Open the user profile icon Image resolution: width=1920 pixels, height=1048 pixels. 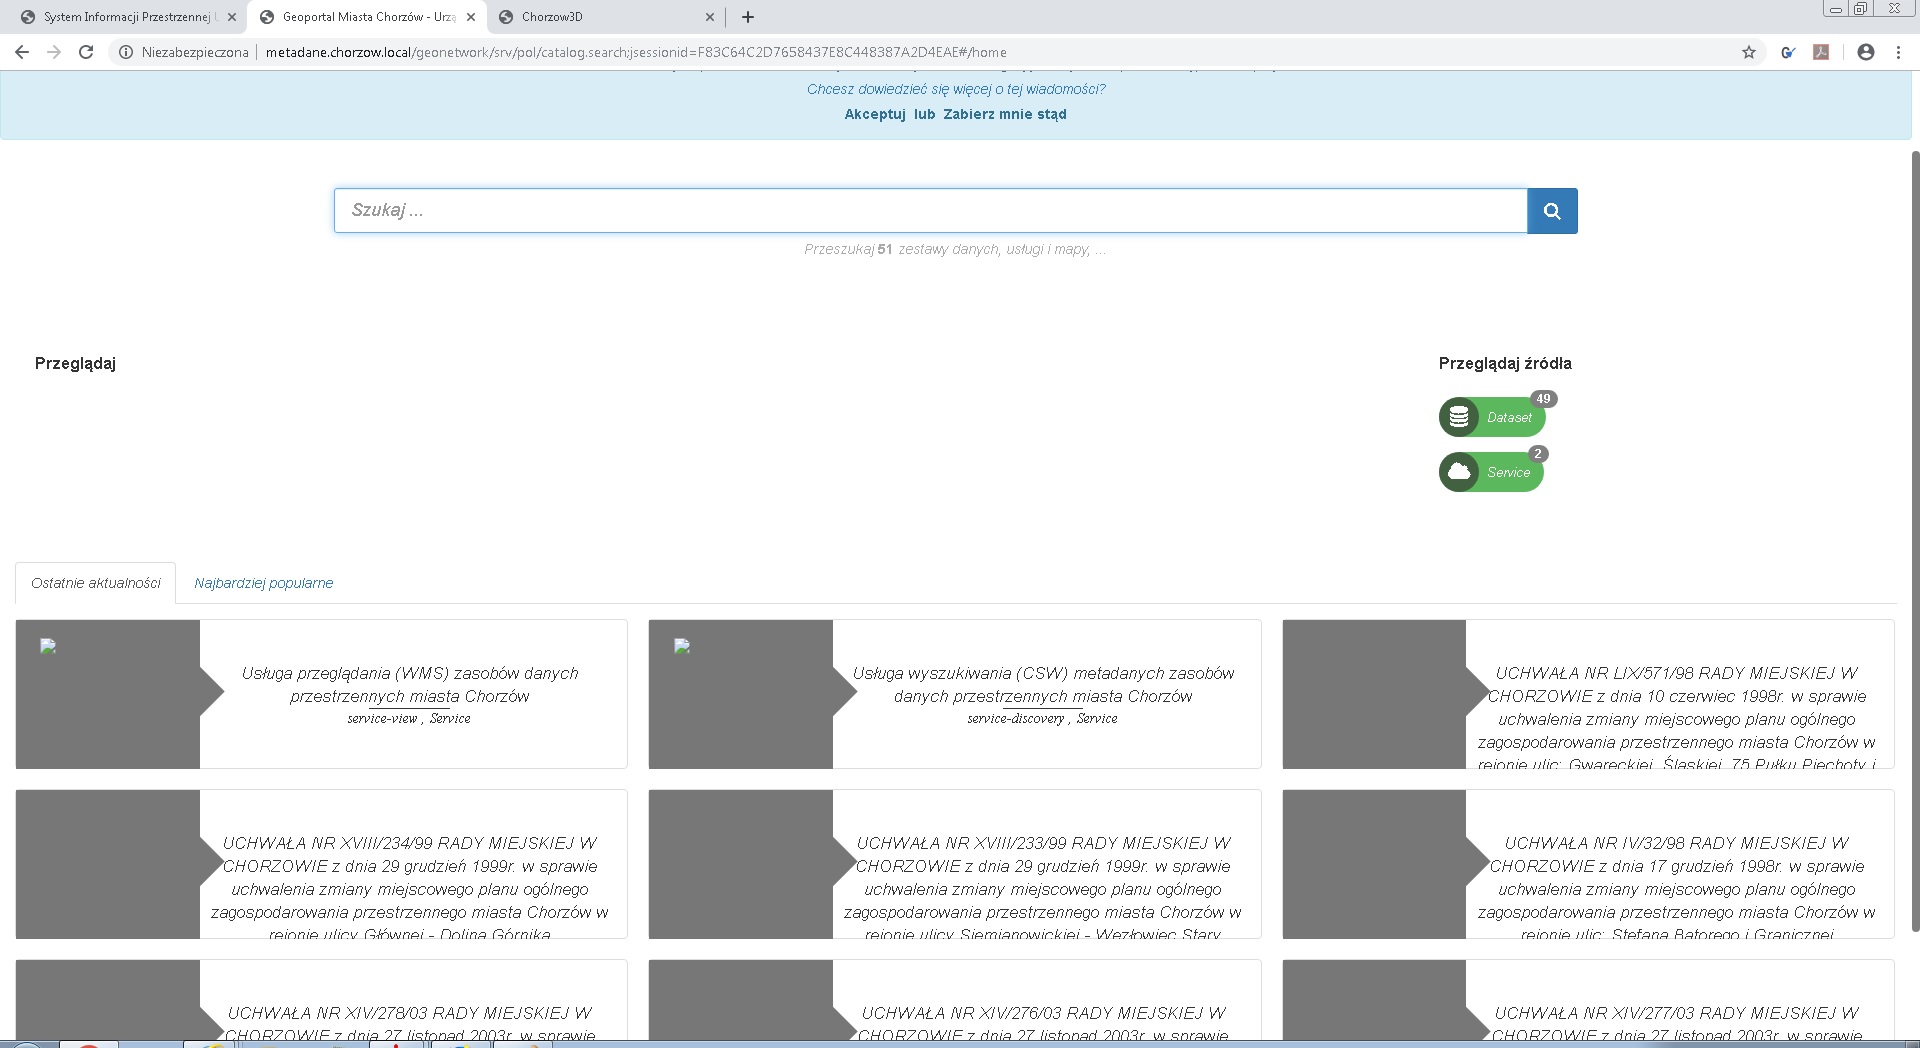1866,52
